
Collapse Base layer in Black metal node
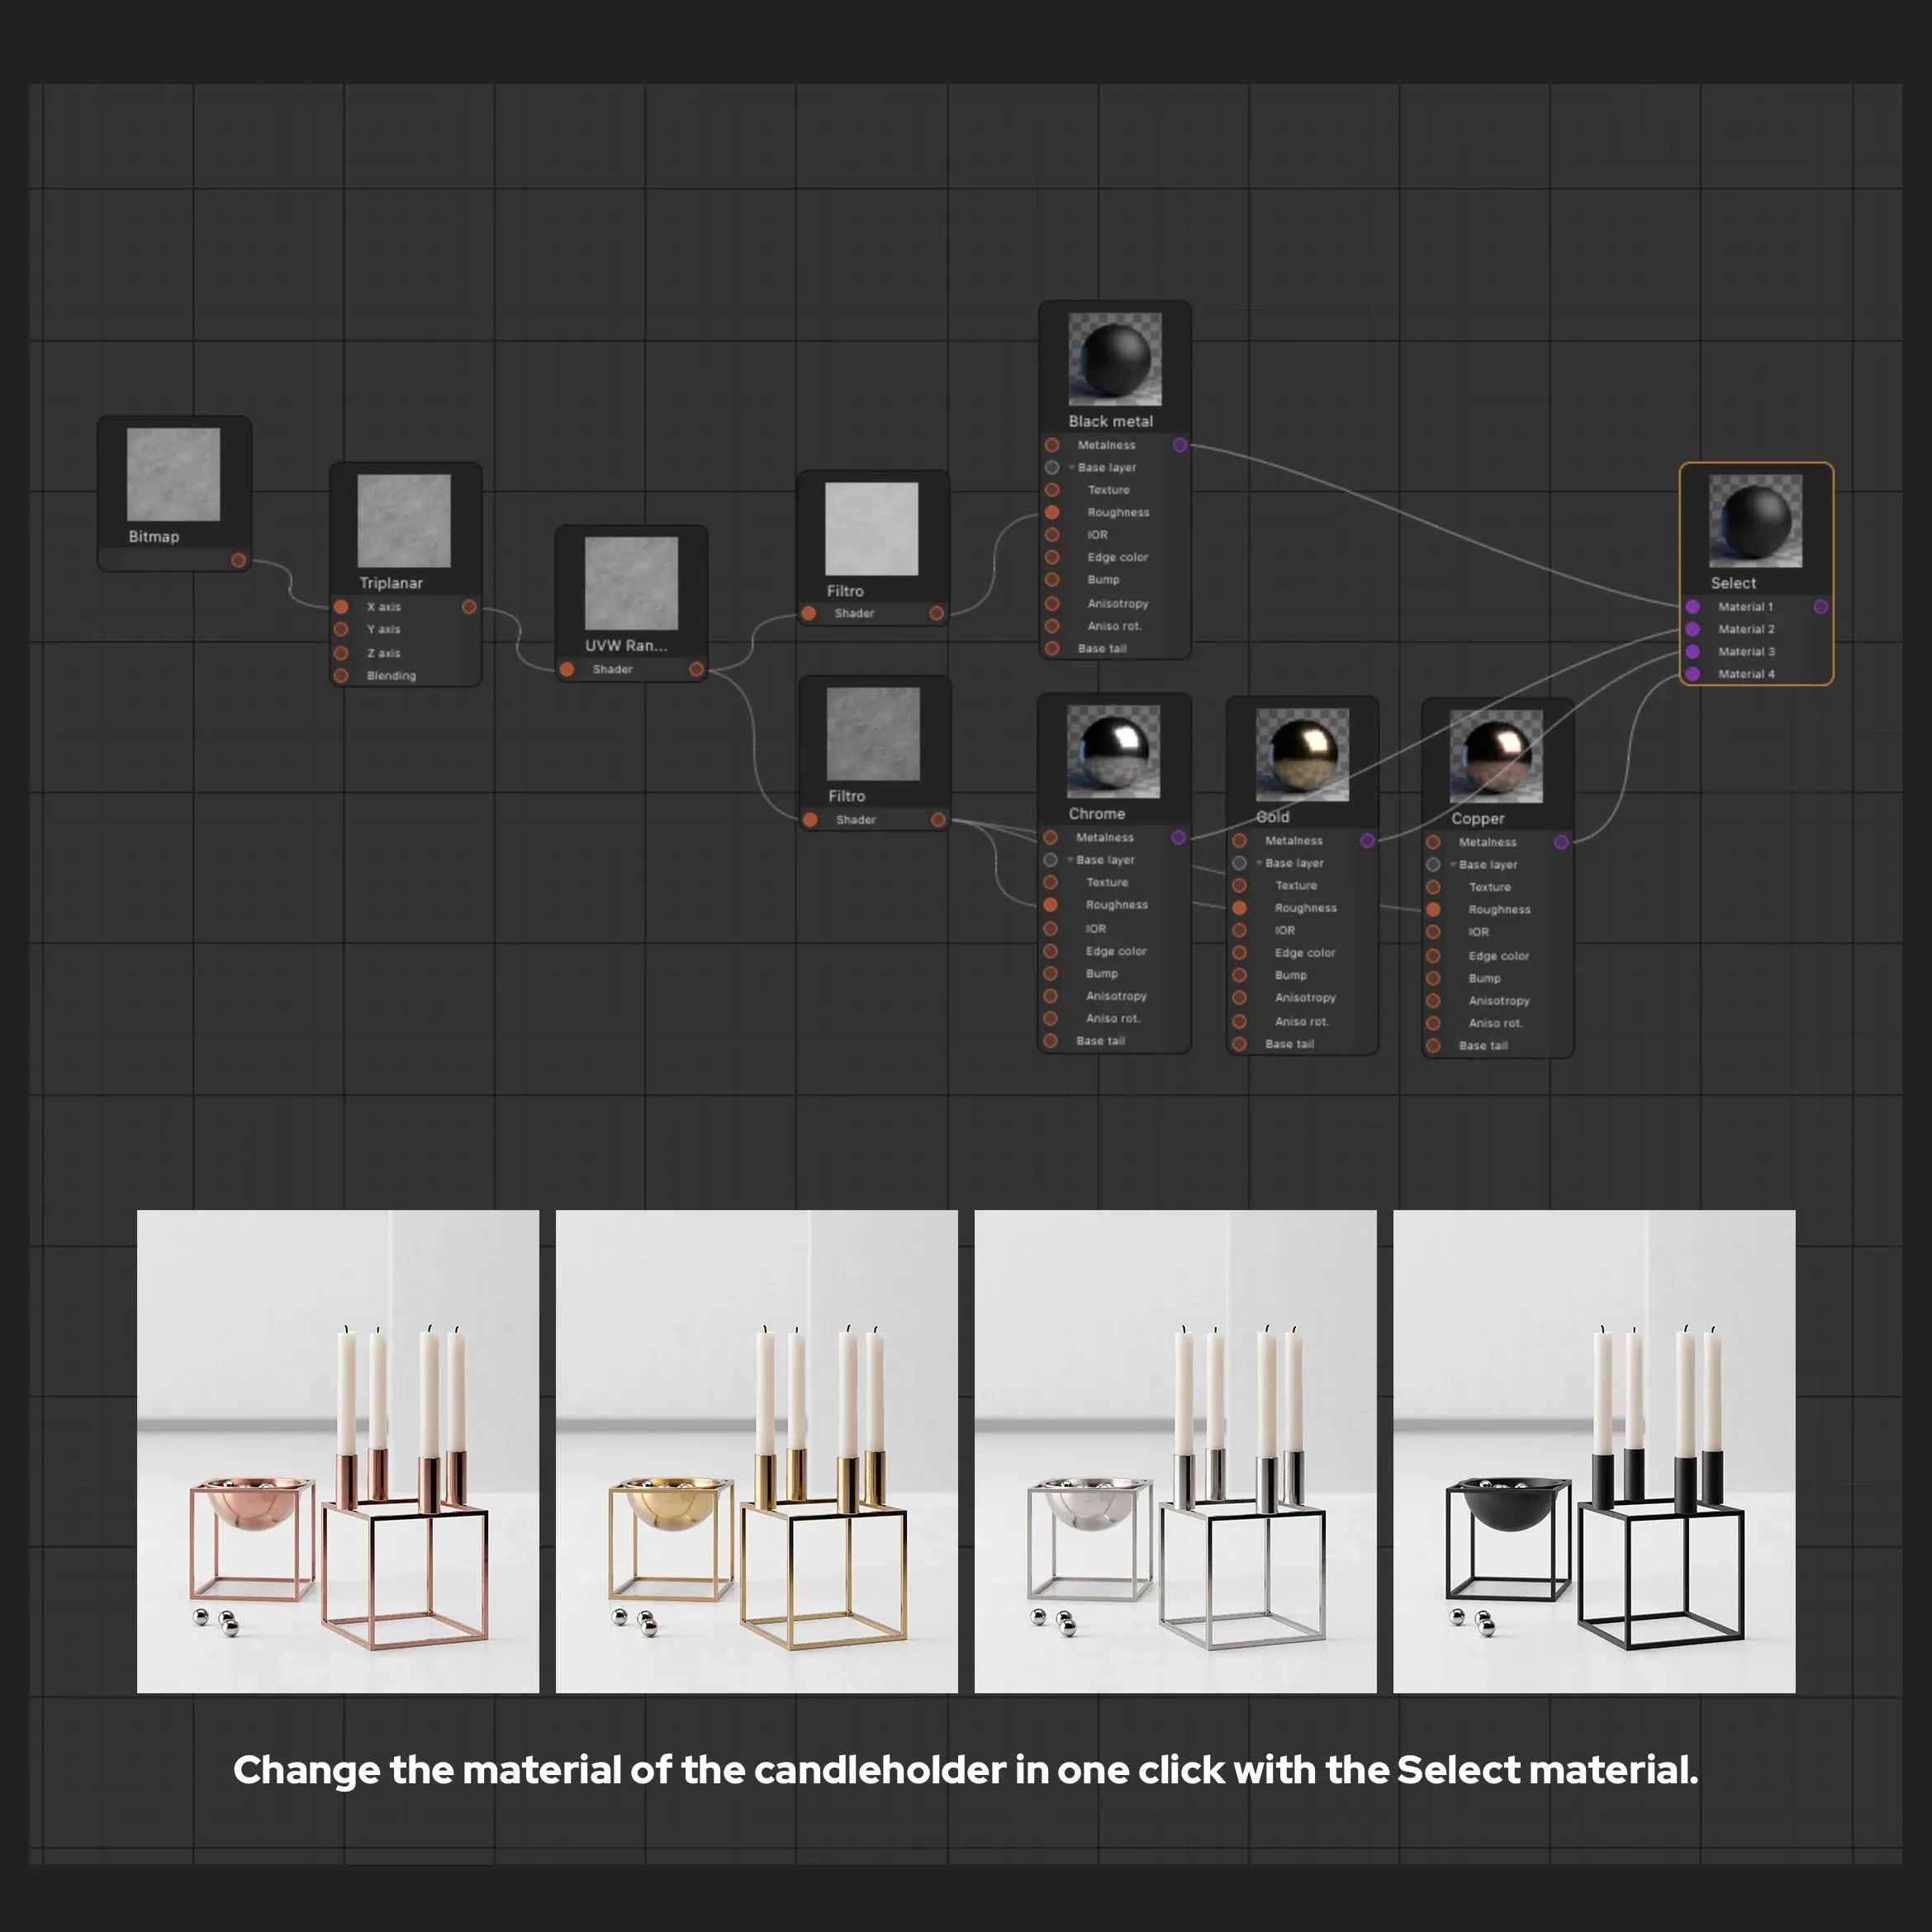coord(1072,467)
